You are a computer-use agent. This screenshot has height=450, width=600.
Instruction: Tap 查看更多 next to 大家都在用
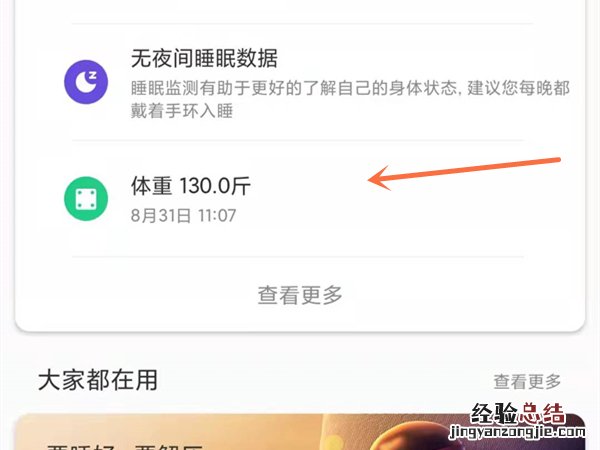tap(527, 381)
